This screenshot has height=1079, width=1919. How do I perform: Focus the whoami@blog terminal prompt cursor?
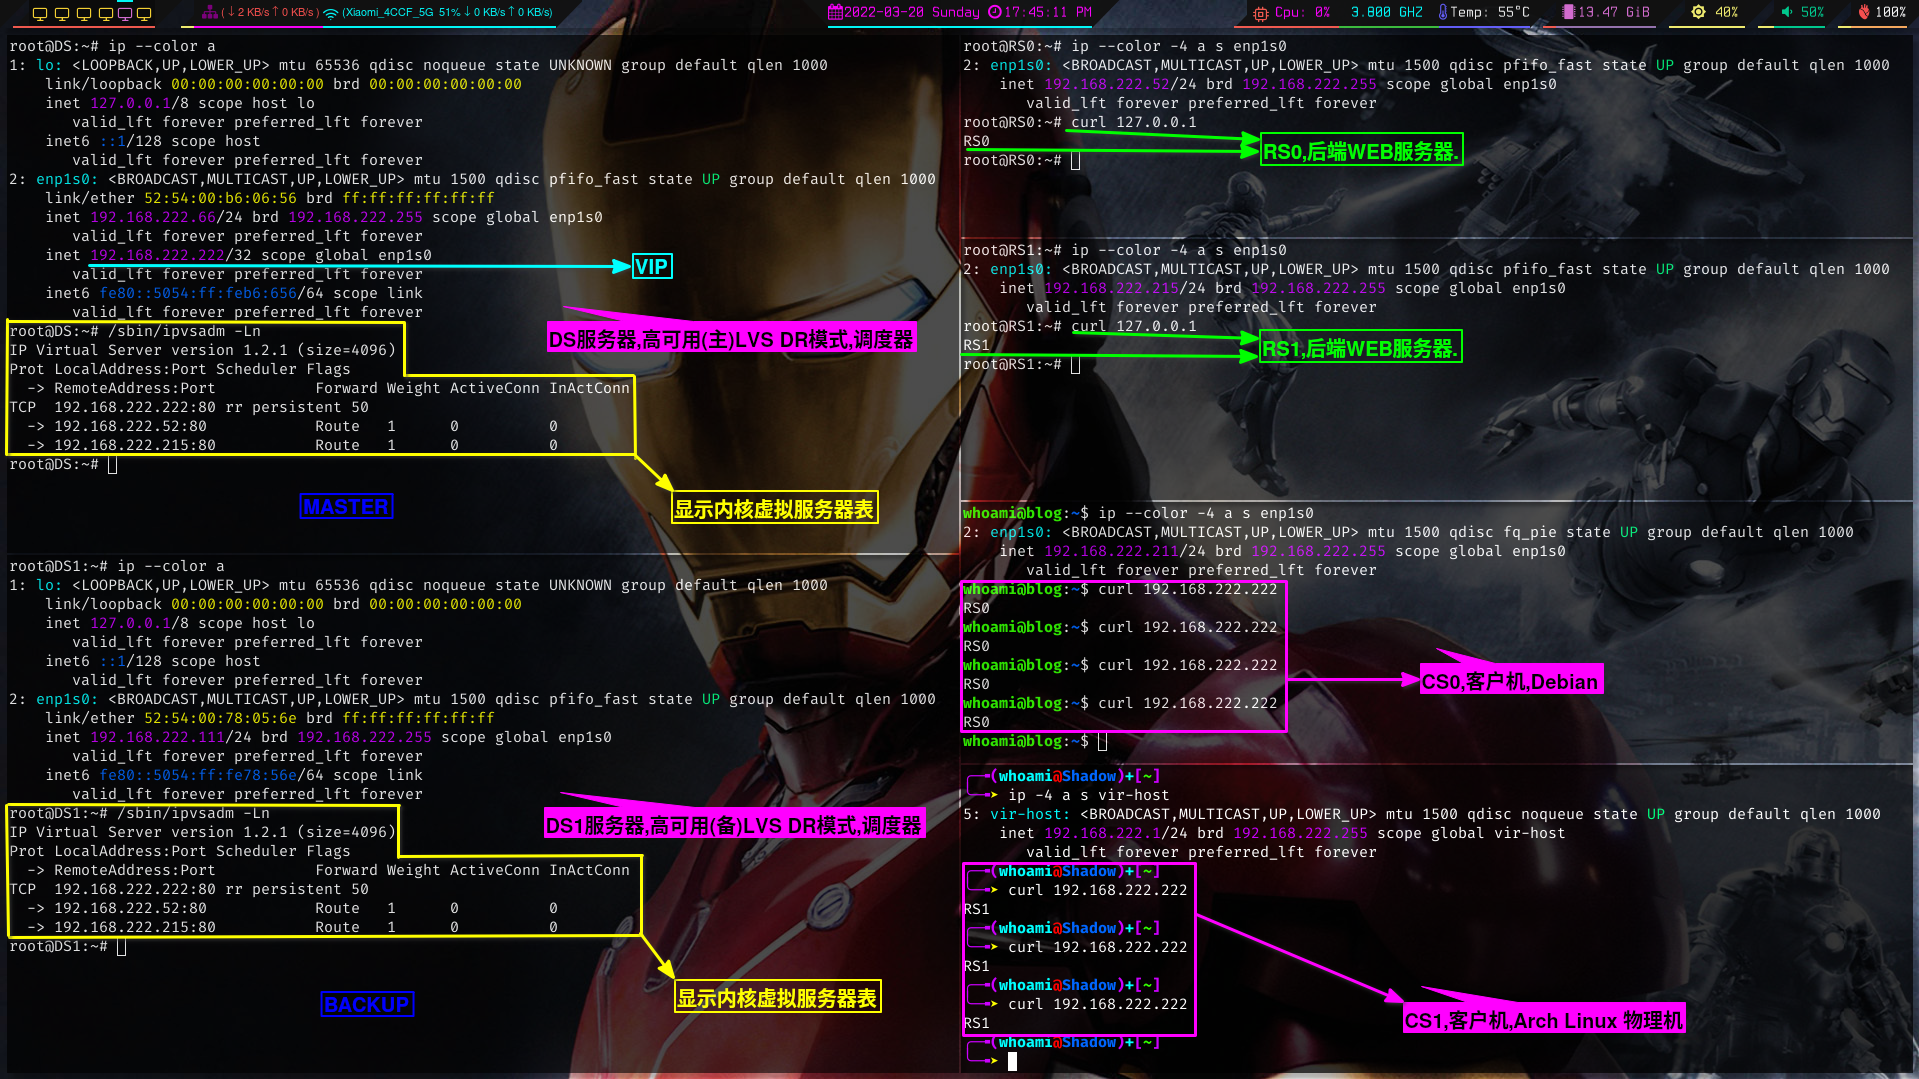[1102, 742]
